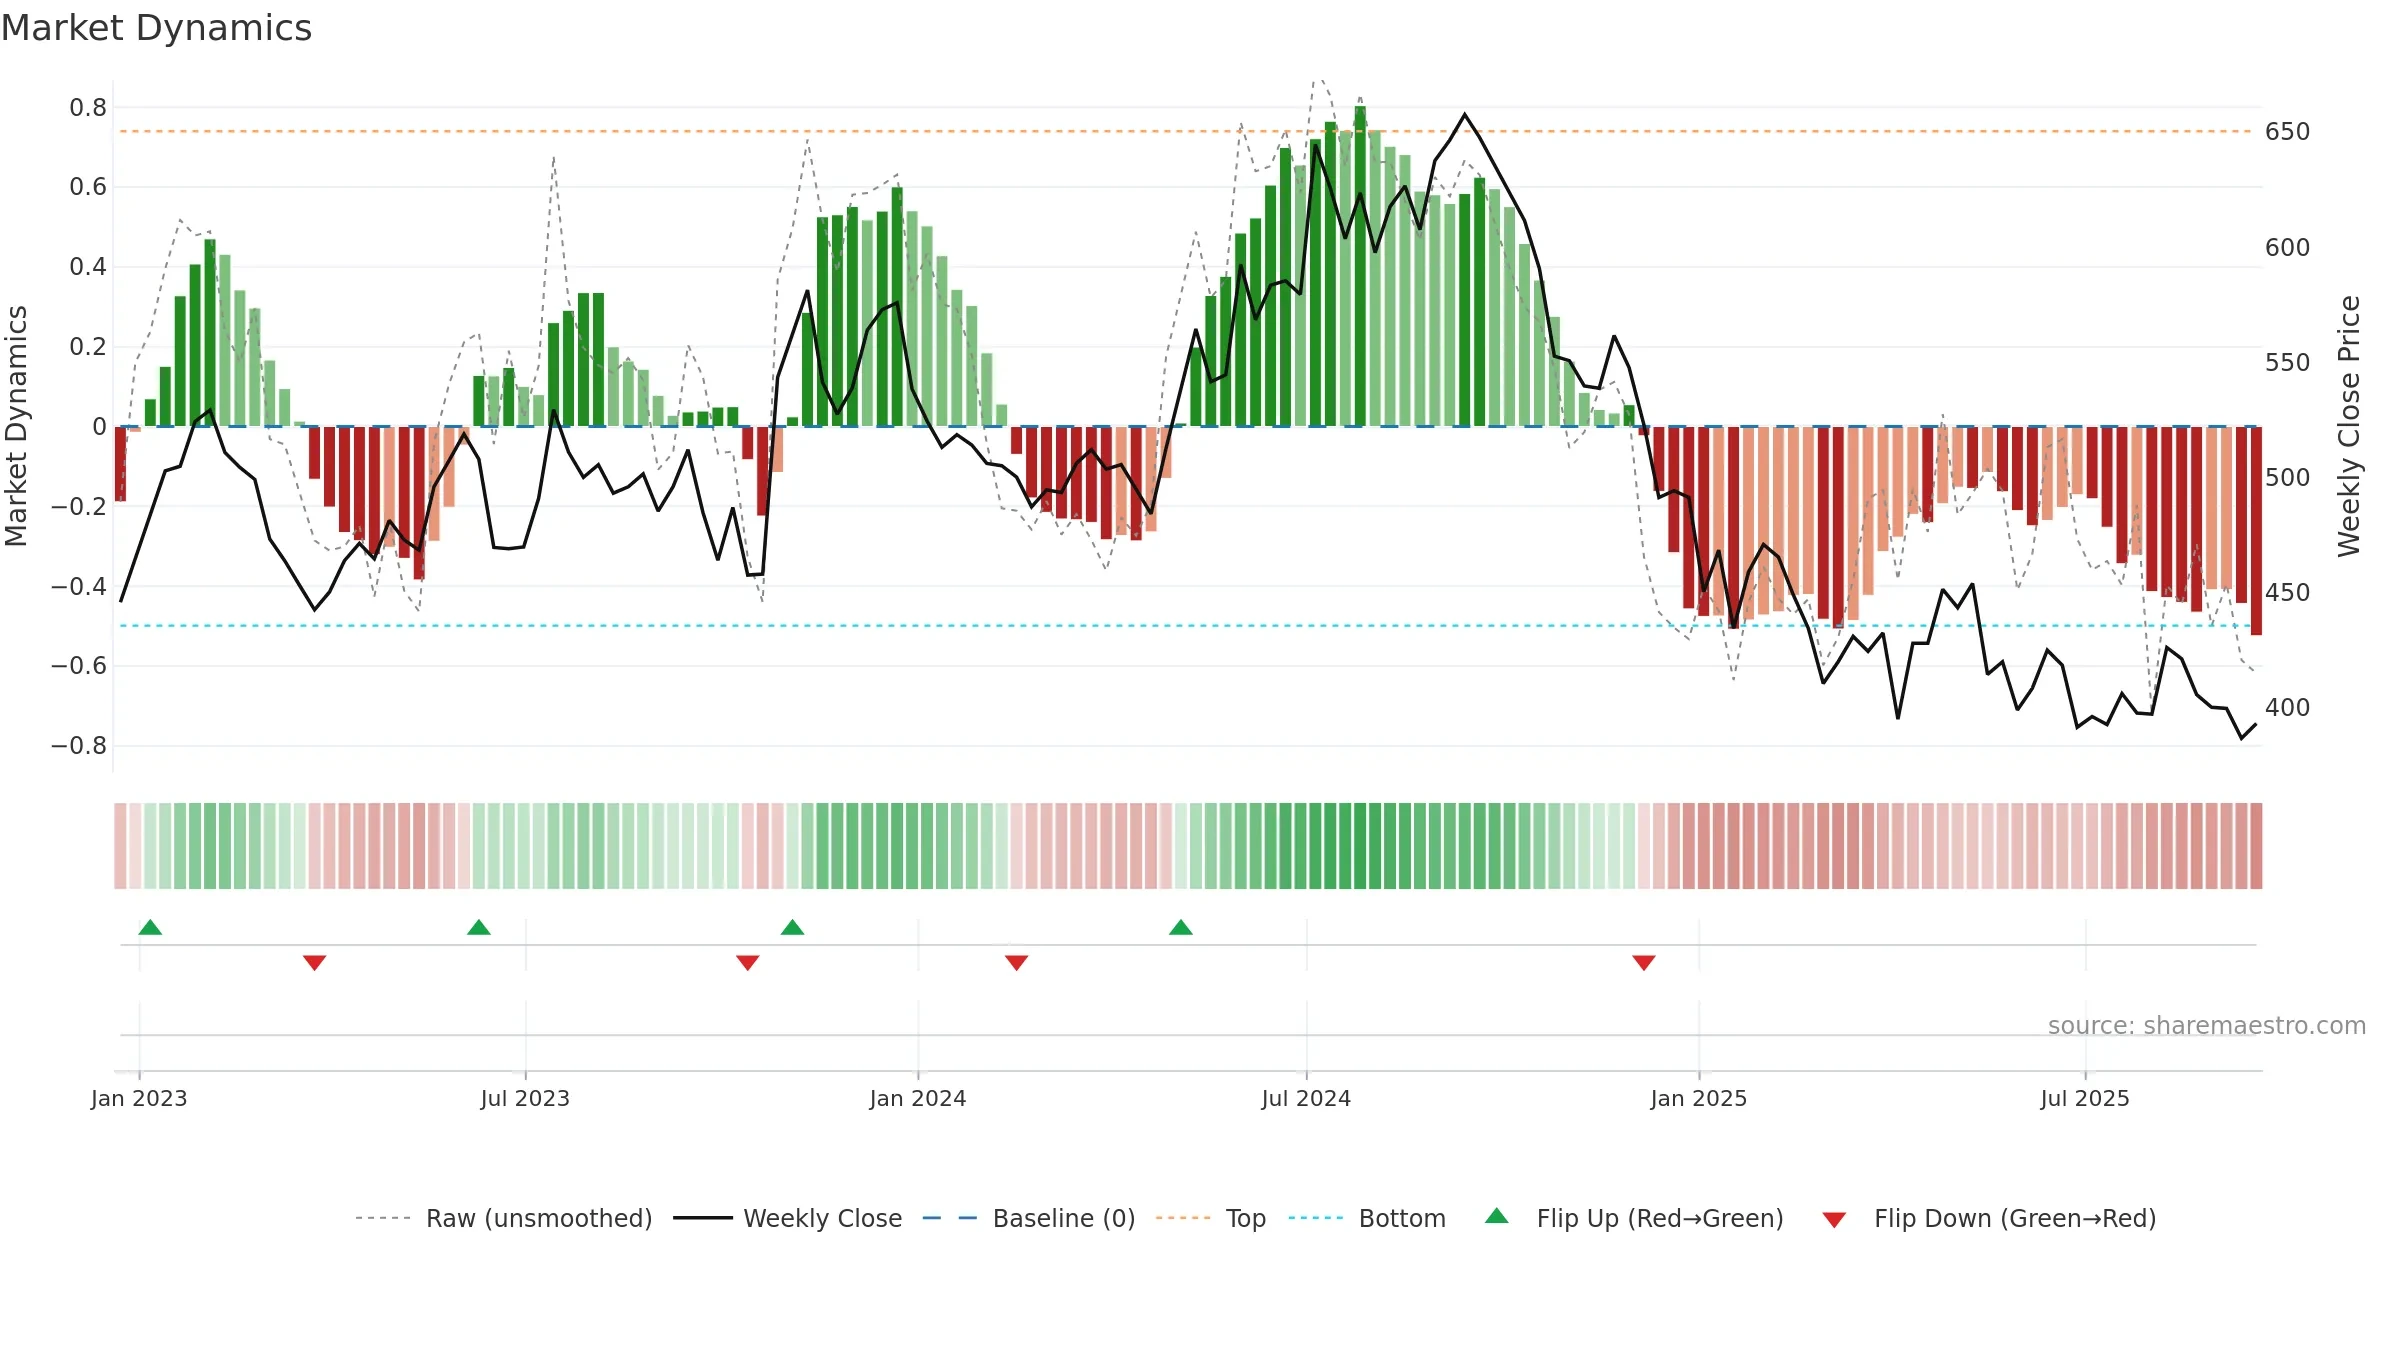Click the tallest green bar near Aug 2024
Image resolution: width=2400 pixels, height=1350 pixels.
click(1360, 266)
